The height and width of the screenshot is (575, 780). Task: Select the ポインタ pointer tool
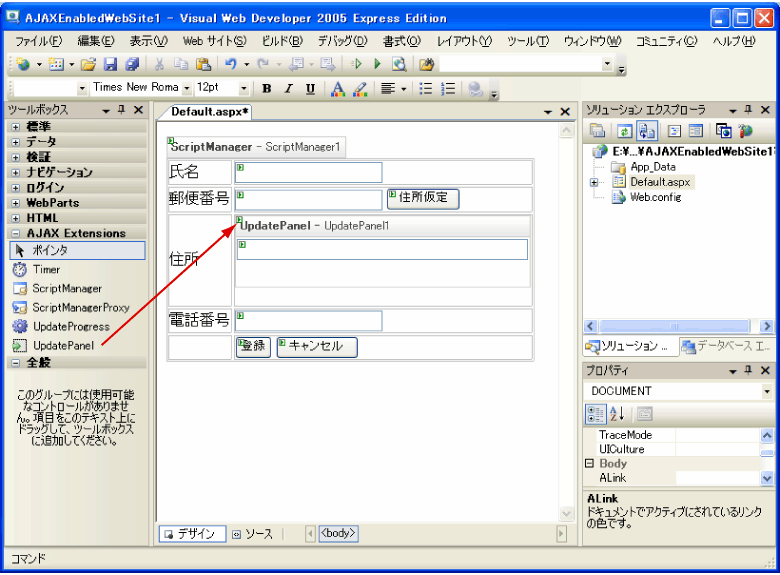click(77, 250)
